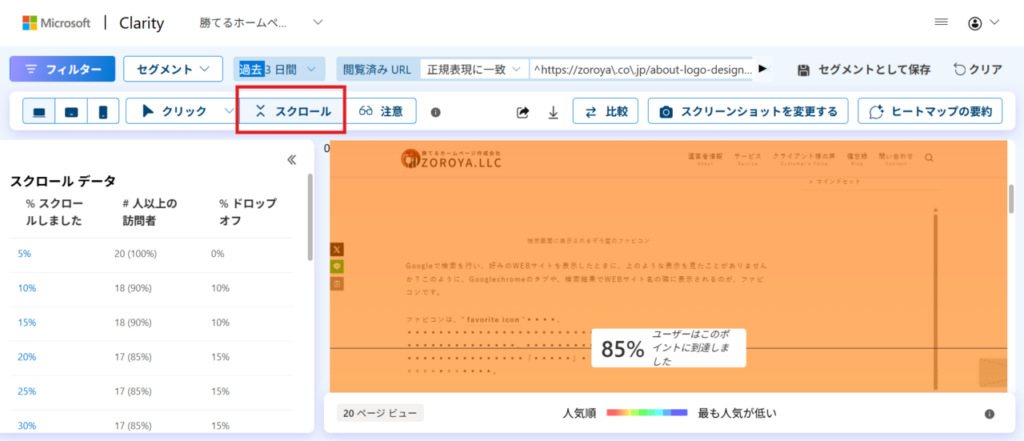The width and height of the screenshot is (1024, 441).
Task: Click the フィルター button
Action: click(62, 69)
